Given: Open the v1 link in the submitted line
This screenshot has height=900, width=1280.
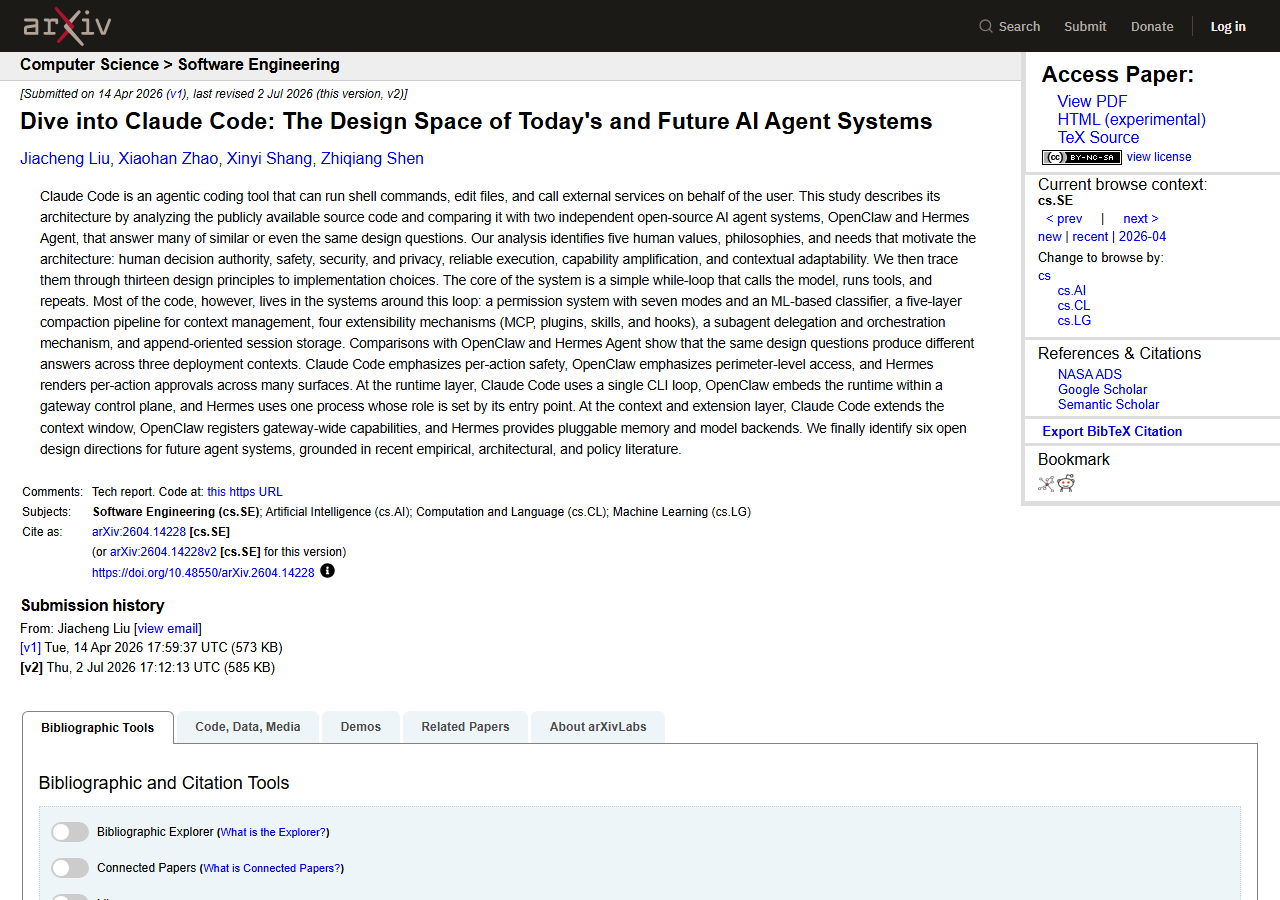Looking at the screenshot, I should tap(176, 94).
